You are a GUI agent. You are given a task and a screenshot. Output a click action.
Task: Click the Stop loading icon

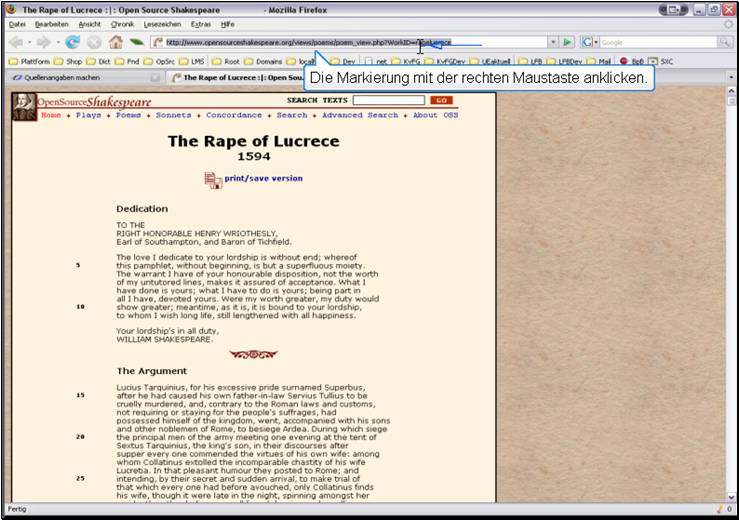tap(94, 42)
